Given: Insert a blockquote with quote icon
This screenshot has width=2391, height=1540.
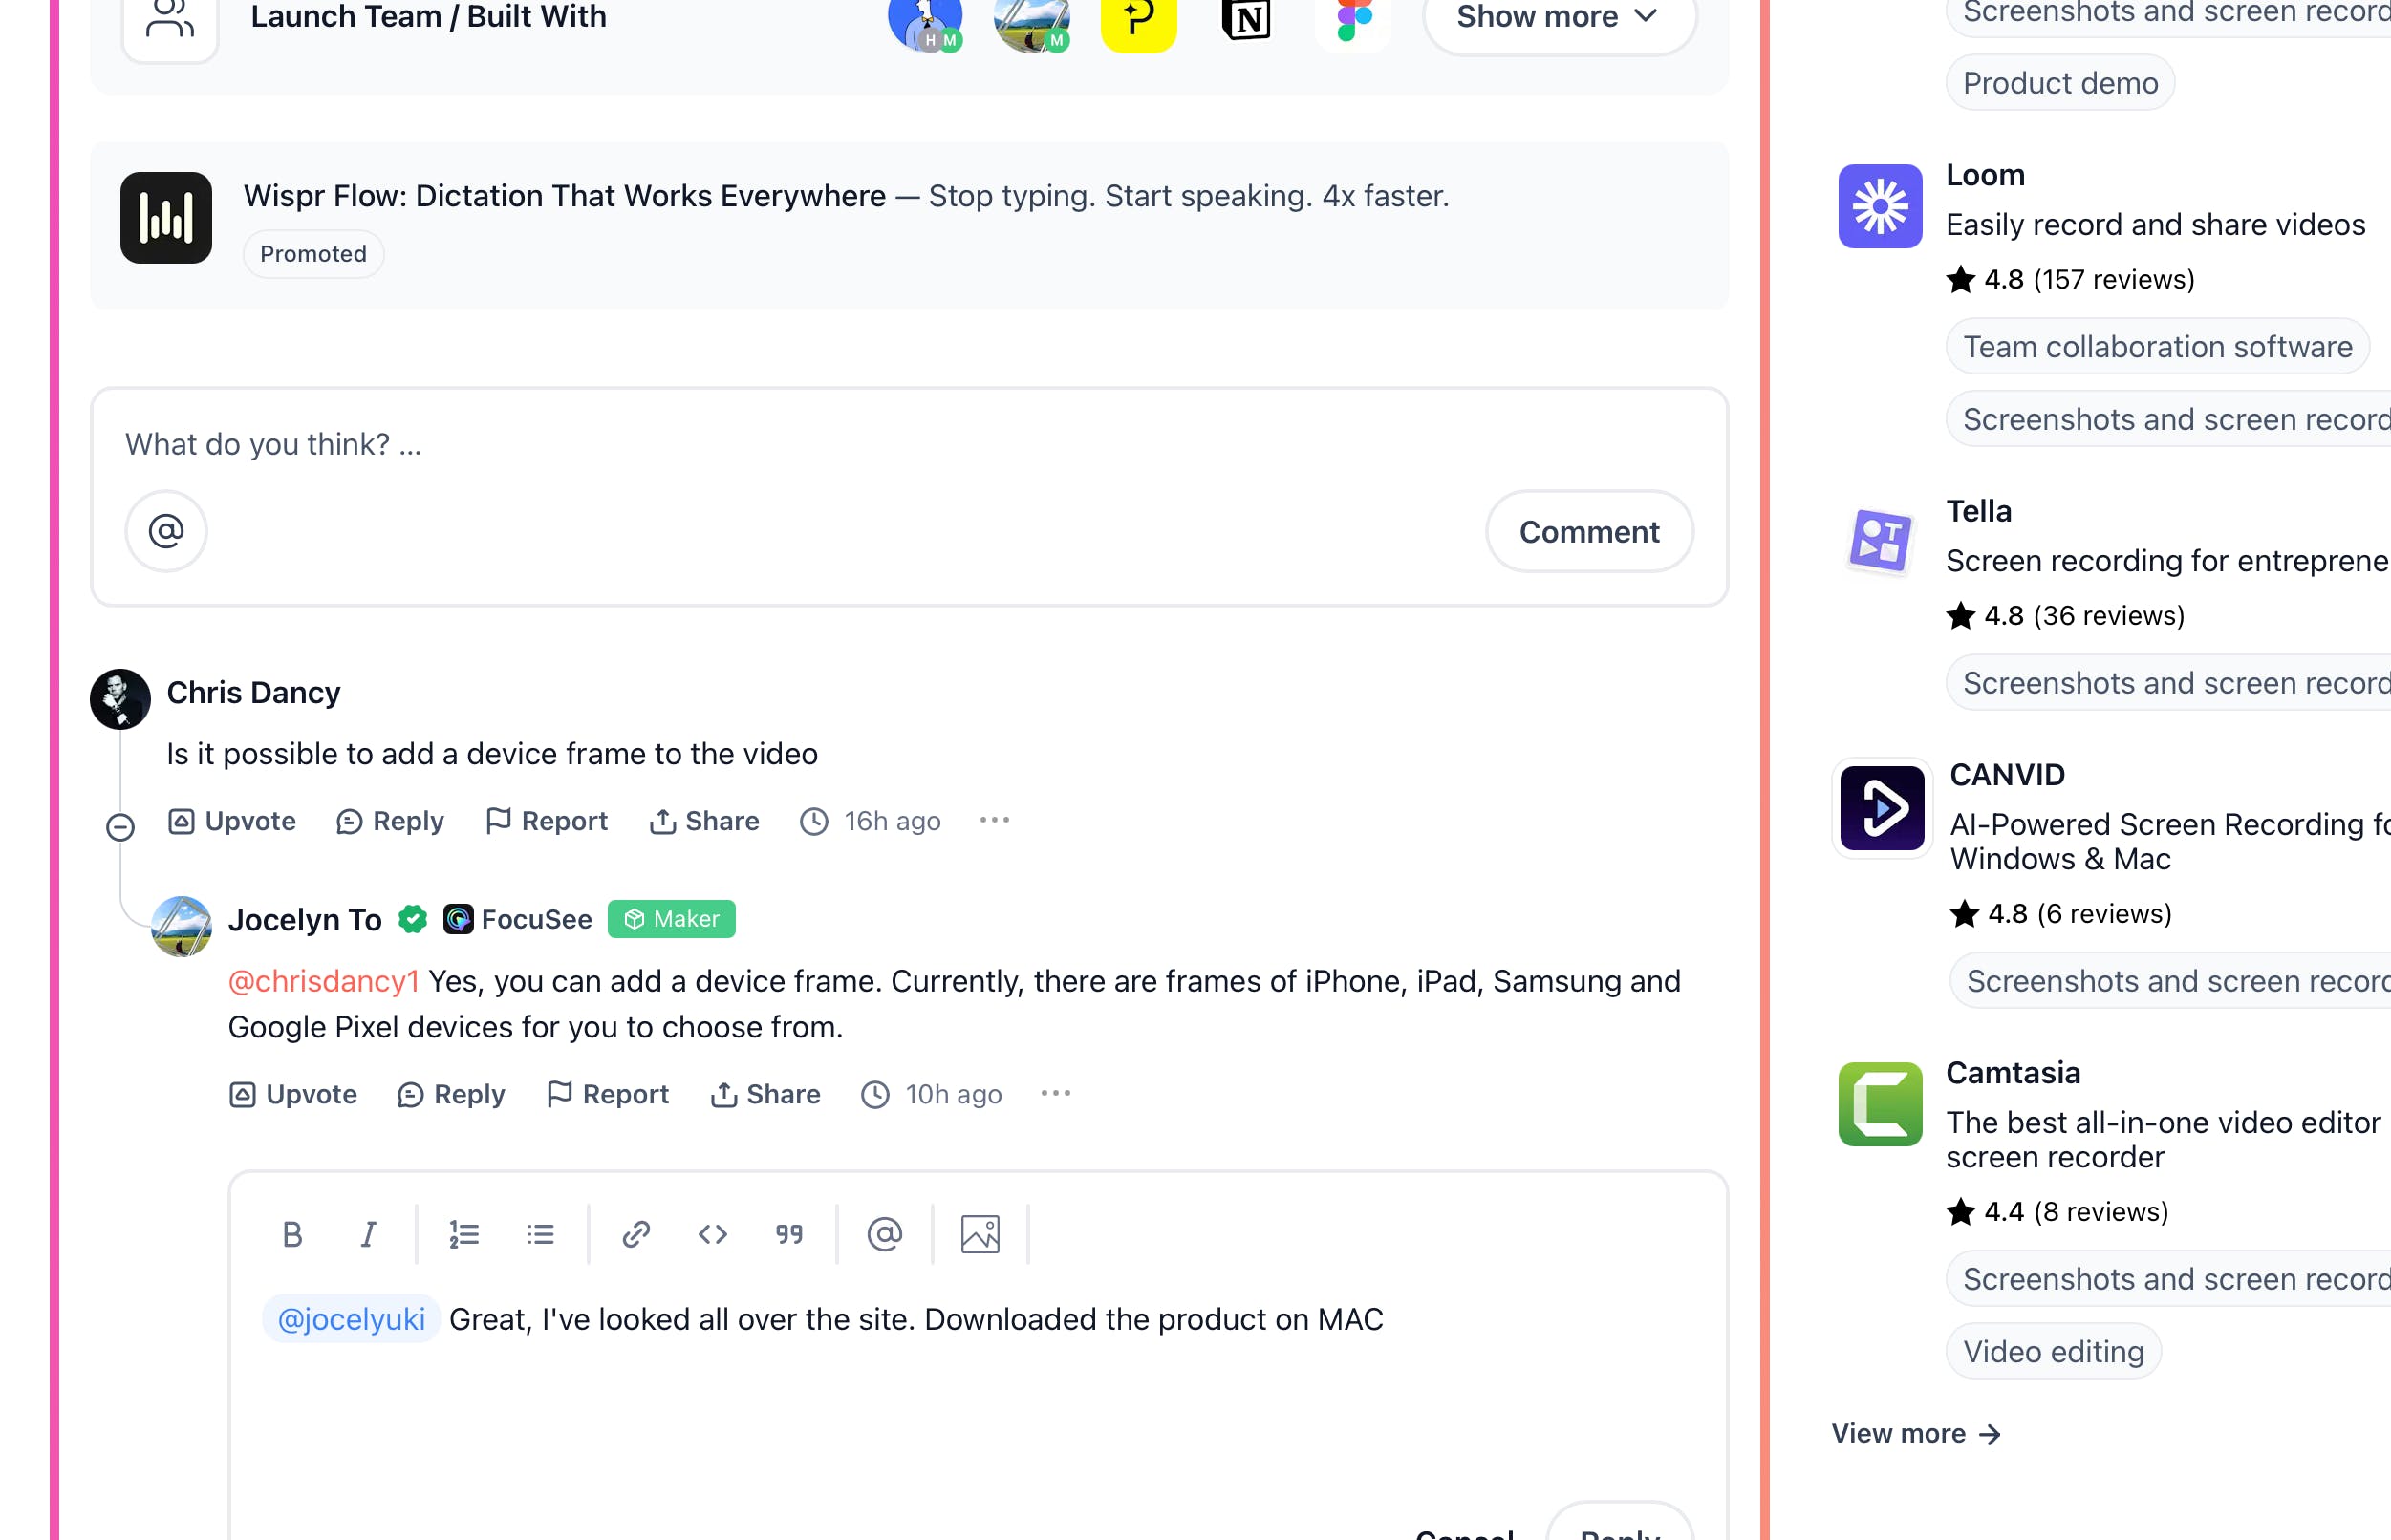Looking at the screenshot, I should 789,1235.
